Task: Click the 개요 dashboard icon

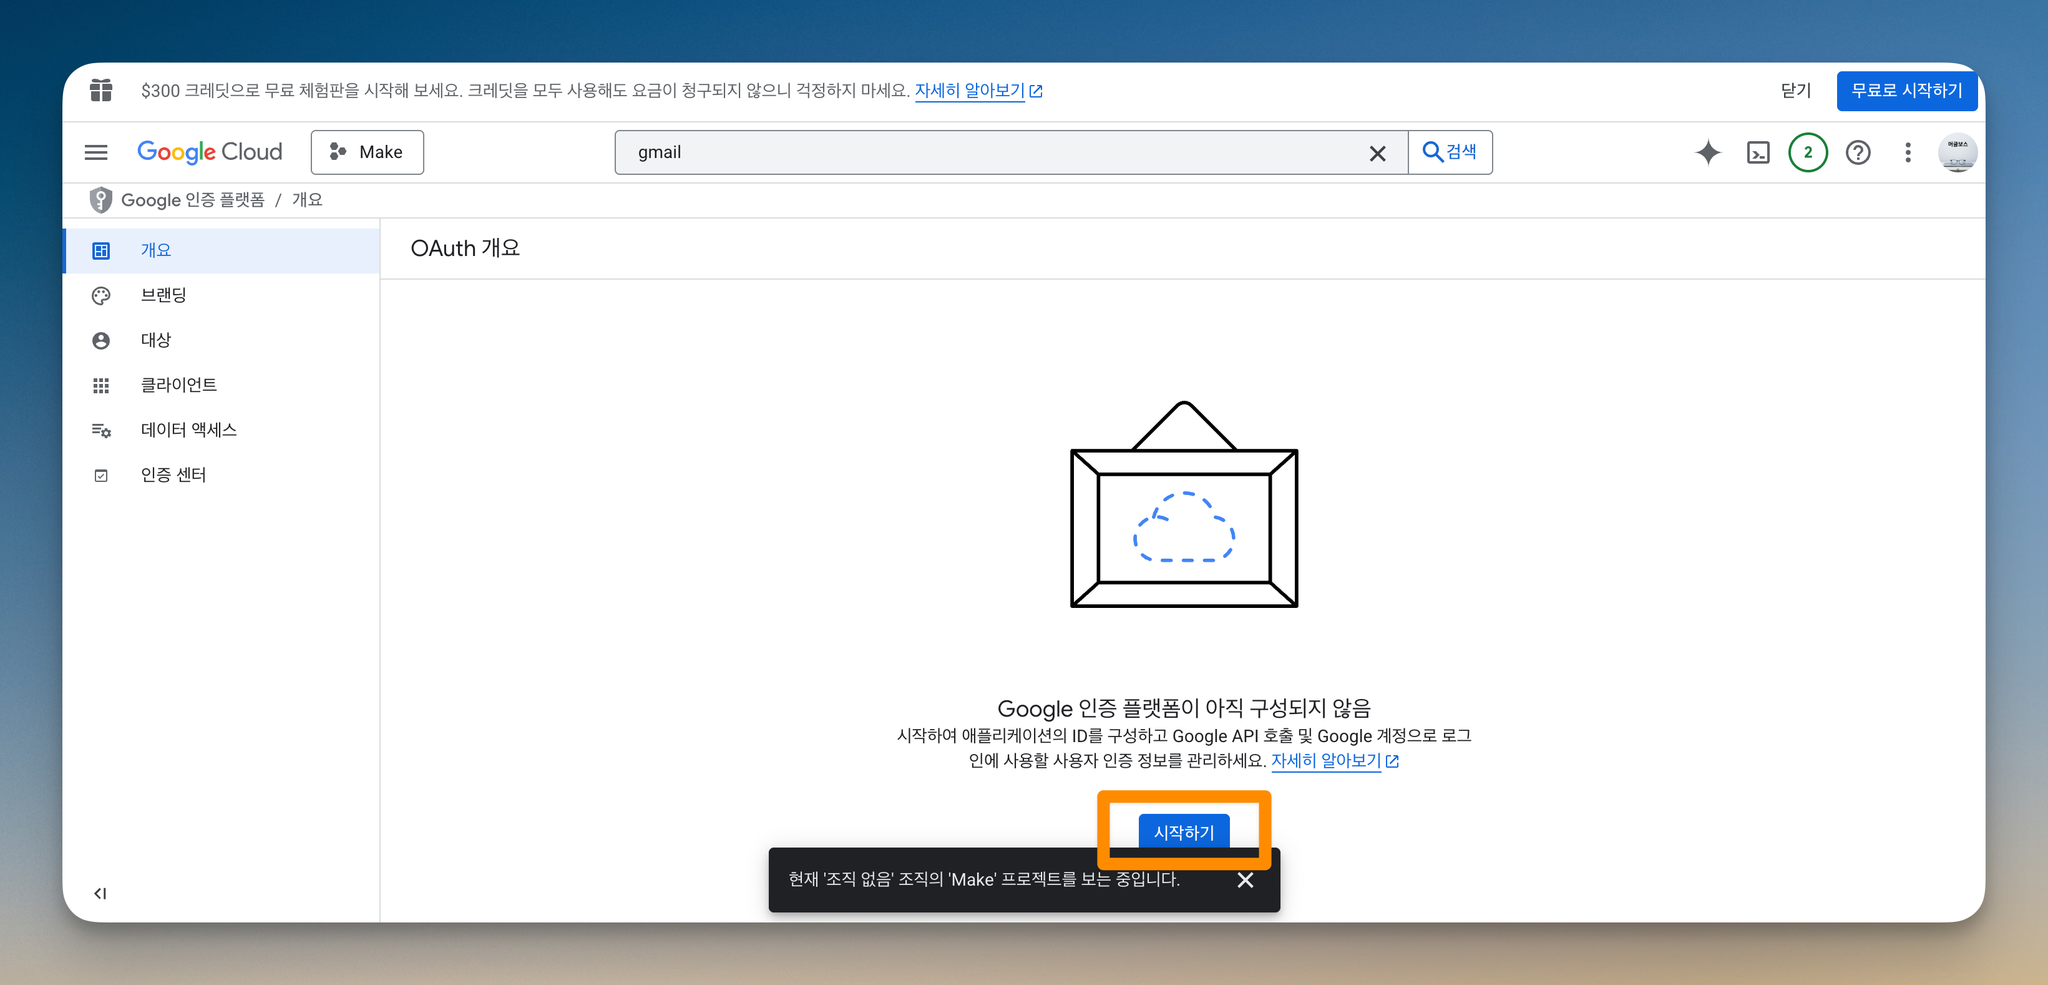Action: tap(101, 251)
